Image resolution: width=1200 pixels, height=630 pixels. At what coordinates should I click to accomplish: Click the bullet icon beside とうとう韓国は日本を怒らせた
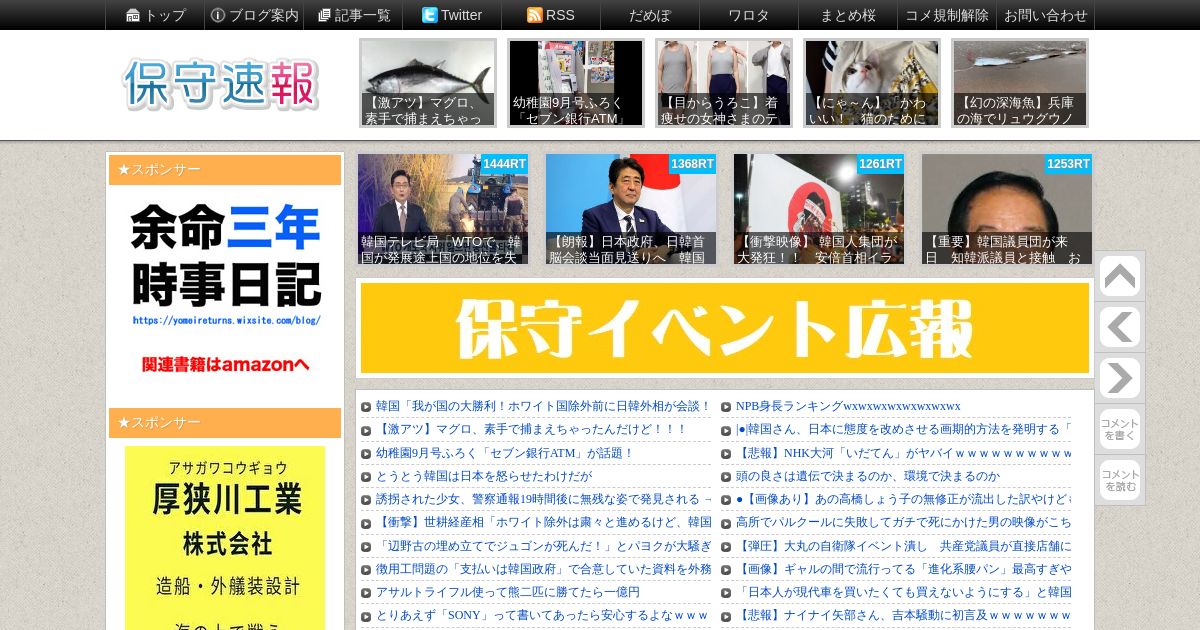(x=366, y=477)
